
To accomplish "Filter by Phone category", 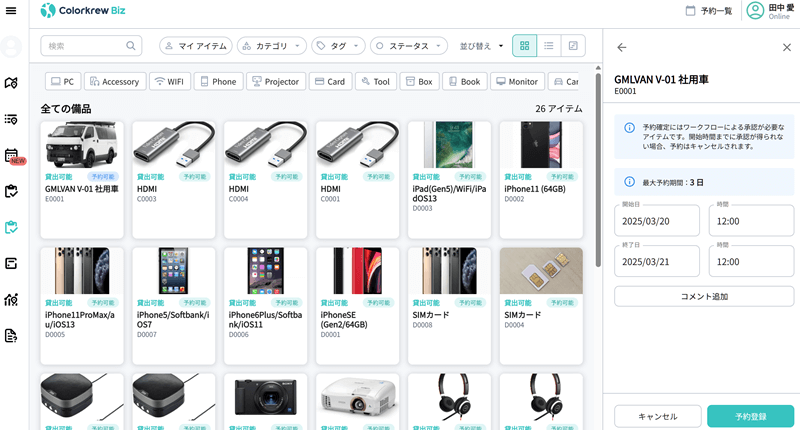I will tap(218, 82).
